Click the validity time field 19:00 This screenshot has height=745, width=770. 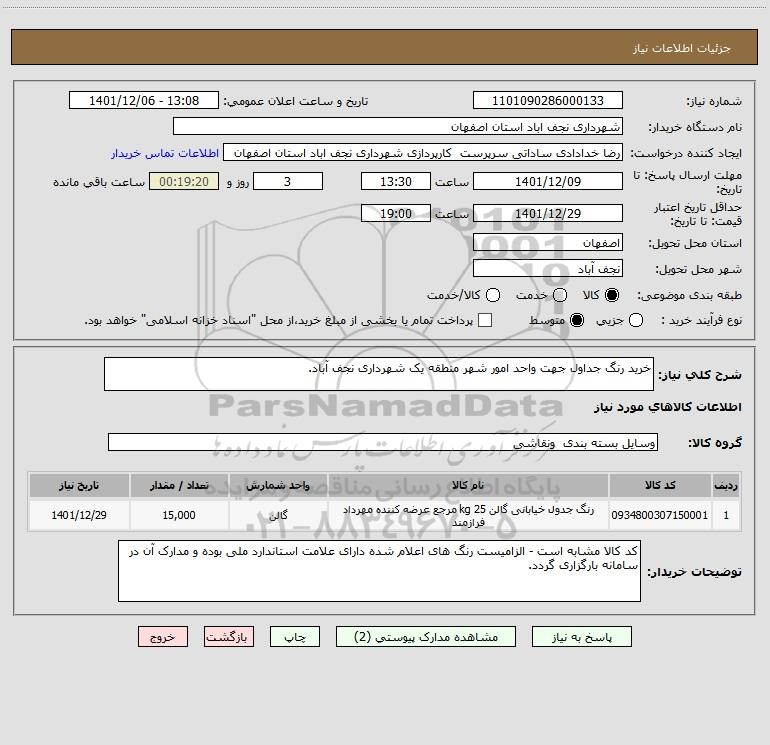click(396, 214)
